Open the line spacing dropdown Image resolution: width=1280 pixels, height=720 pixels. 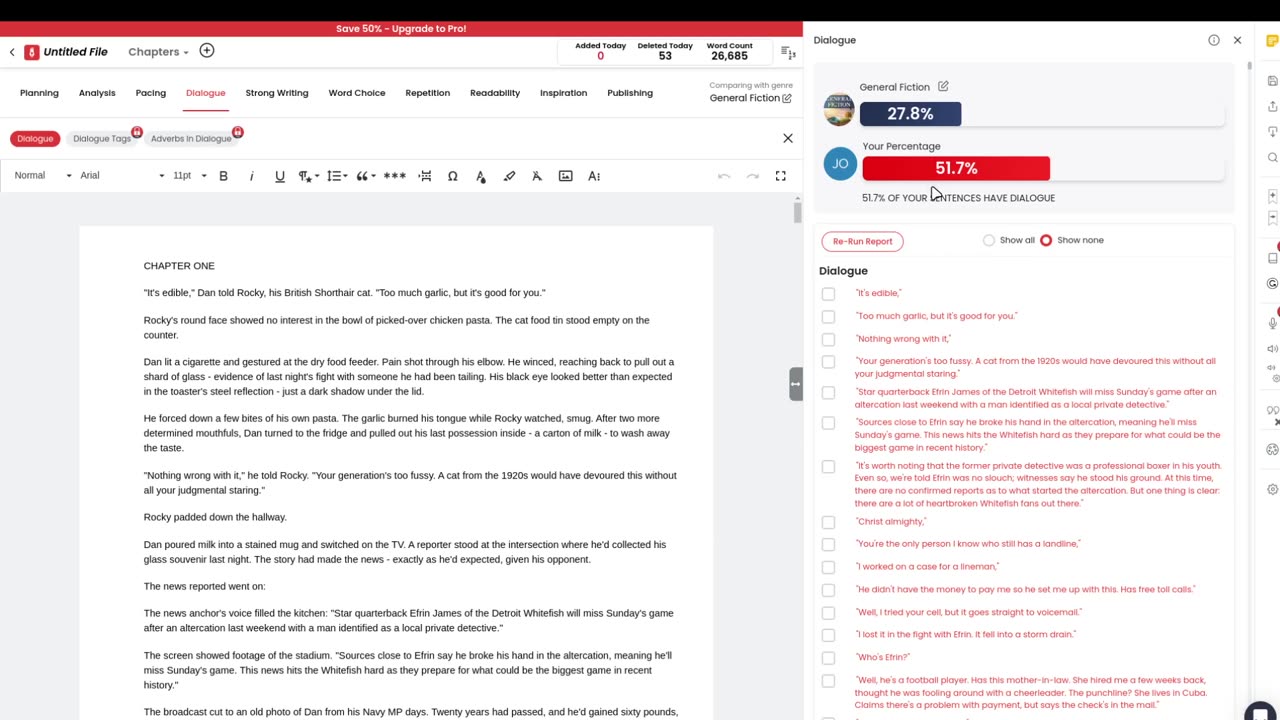337,176
